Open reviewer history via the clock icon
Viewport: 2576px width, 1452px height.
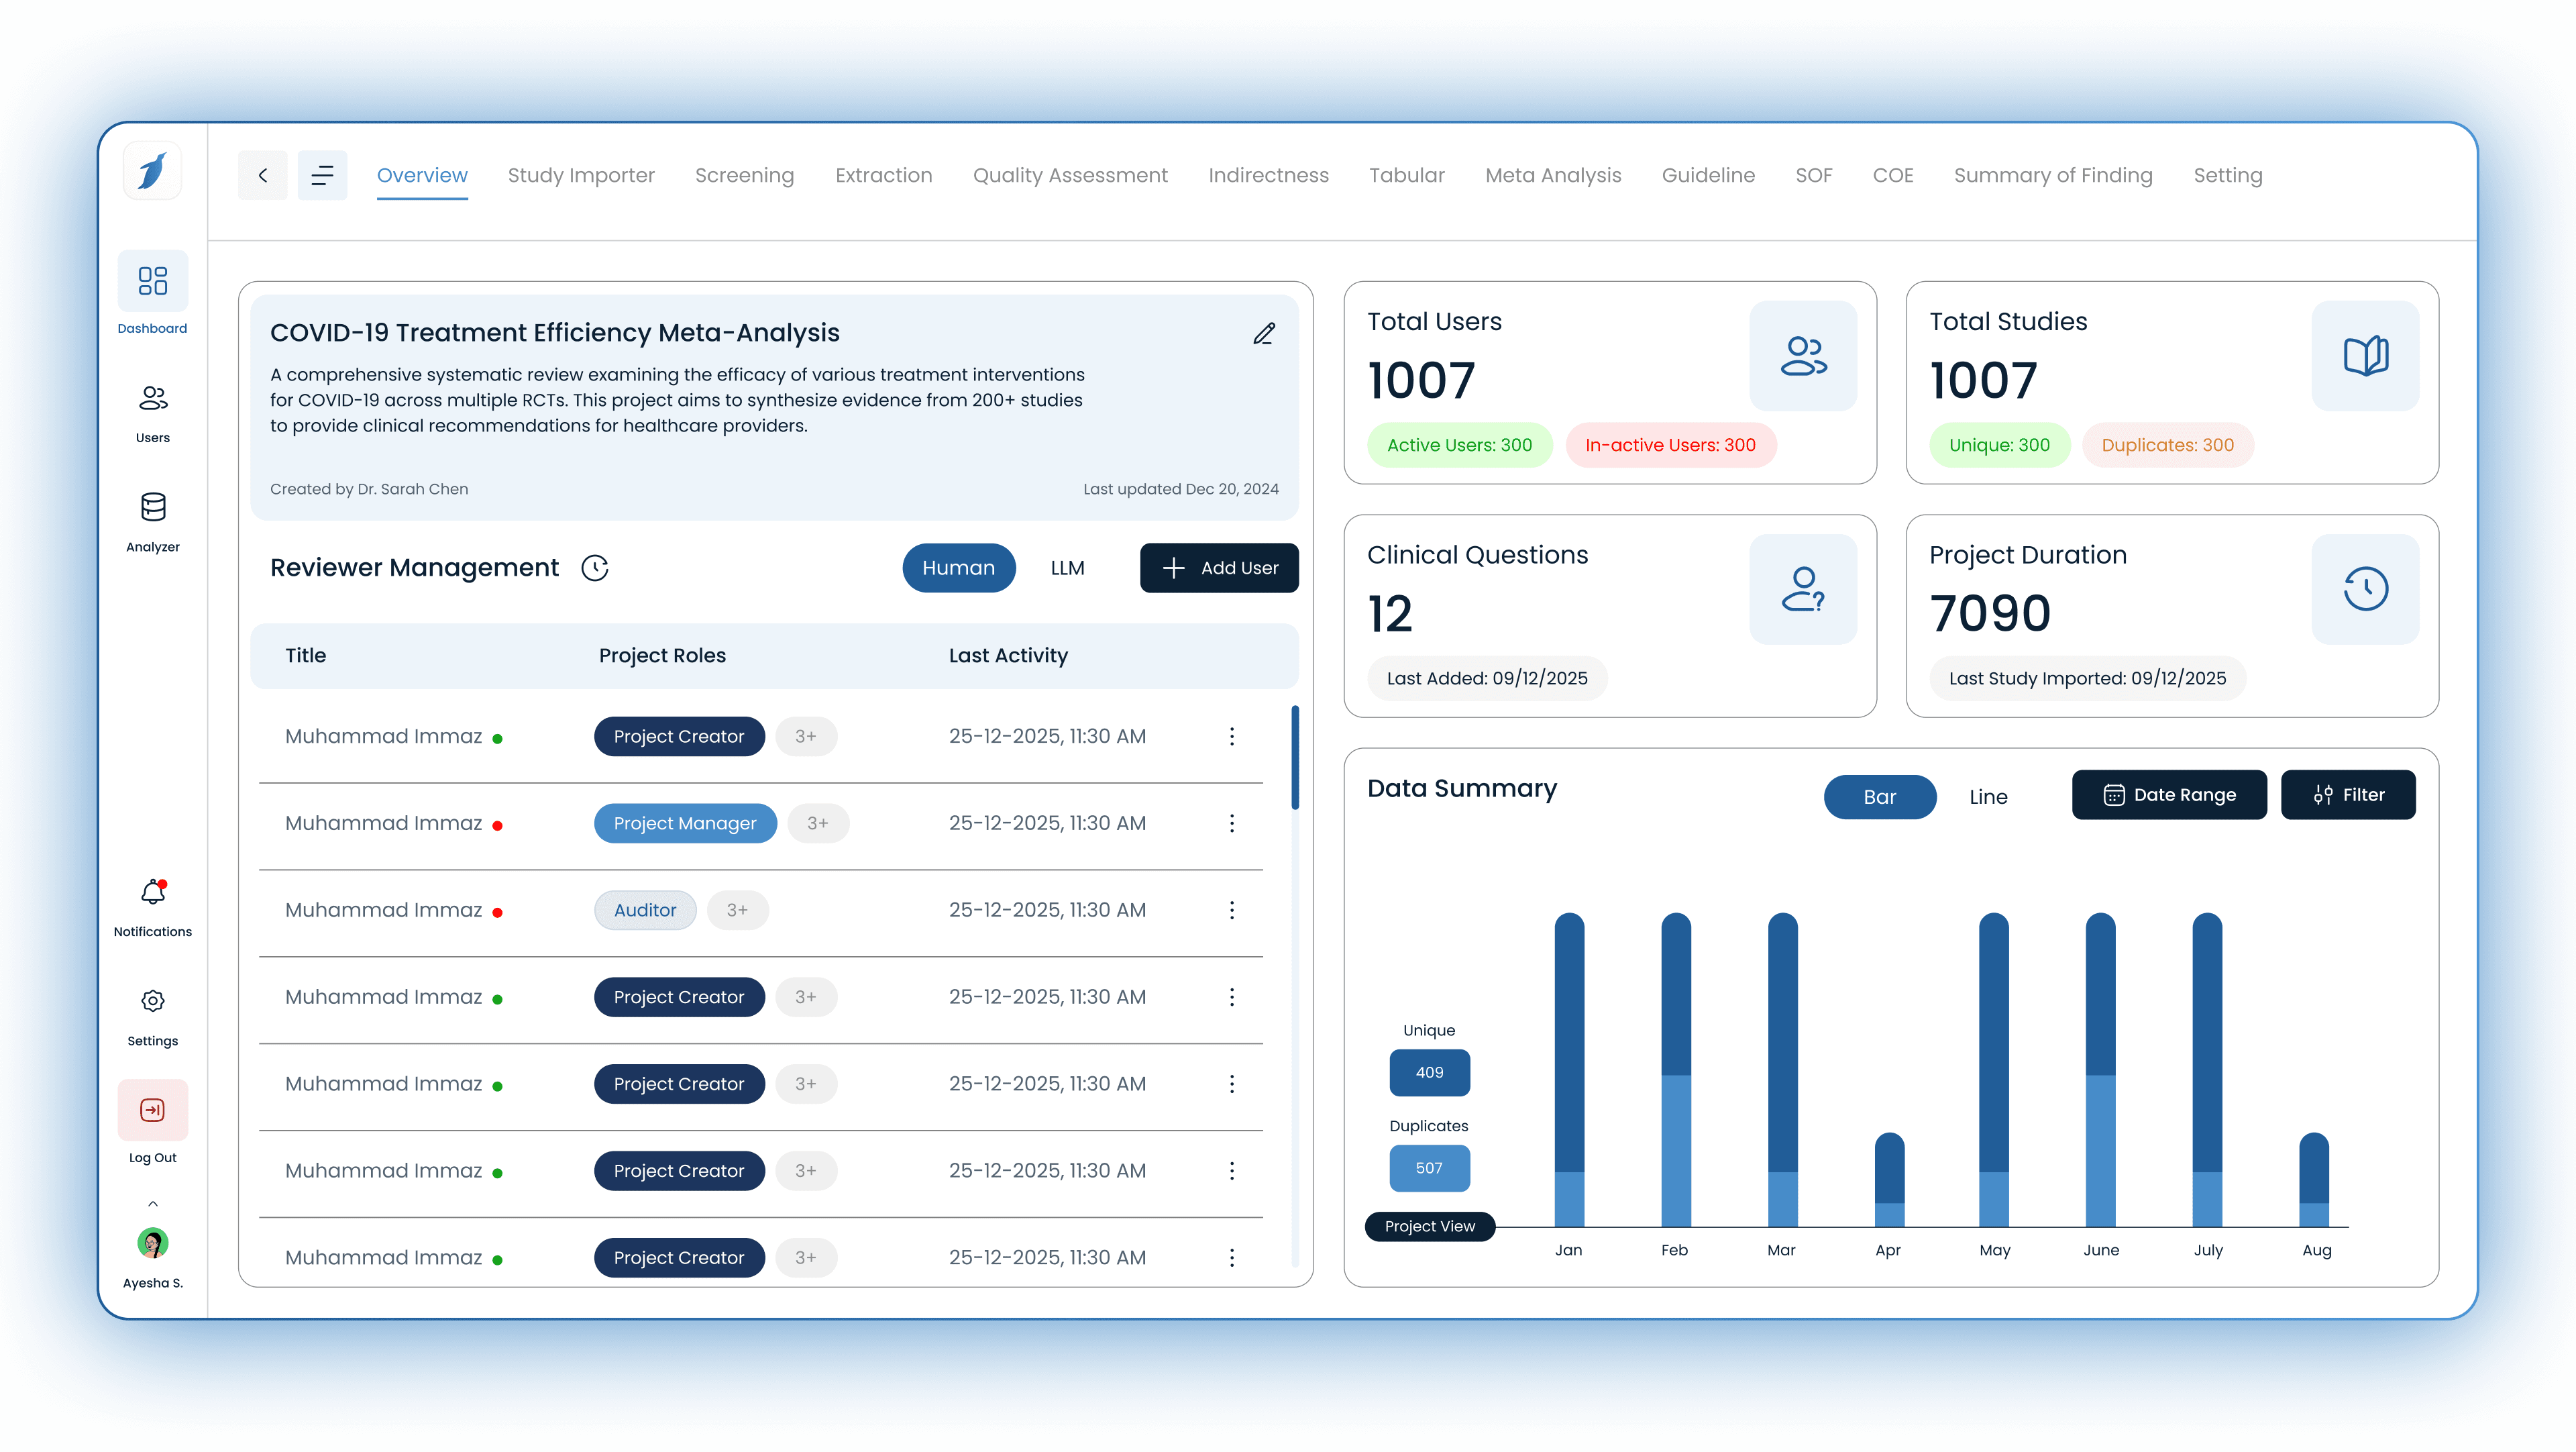(595, 567)
